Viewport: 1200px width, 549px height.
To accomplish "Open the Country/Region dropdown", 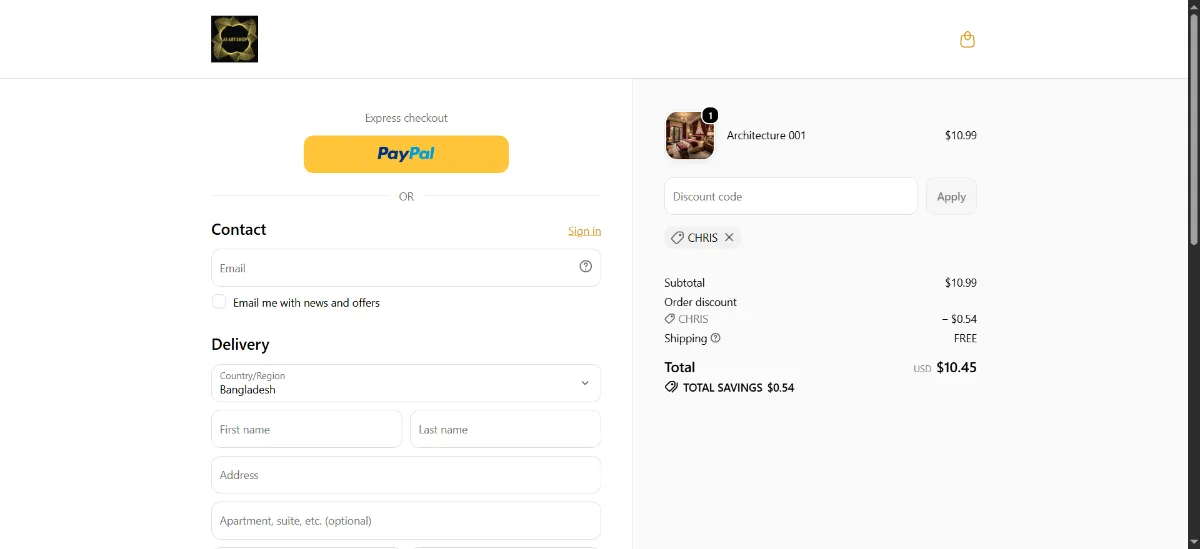I will click(406, 383).
